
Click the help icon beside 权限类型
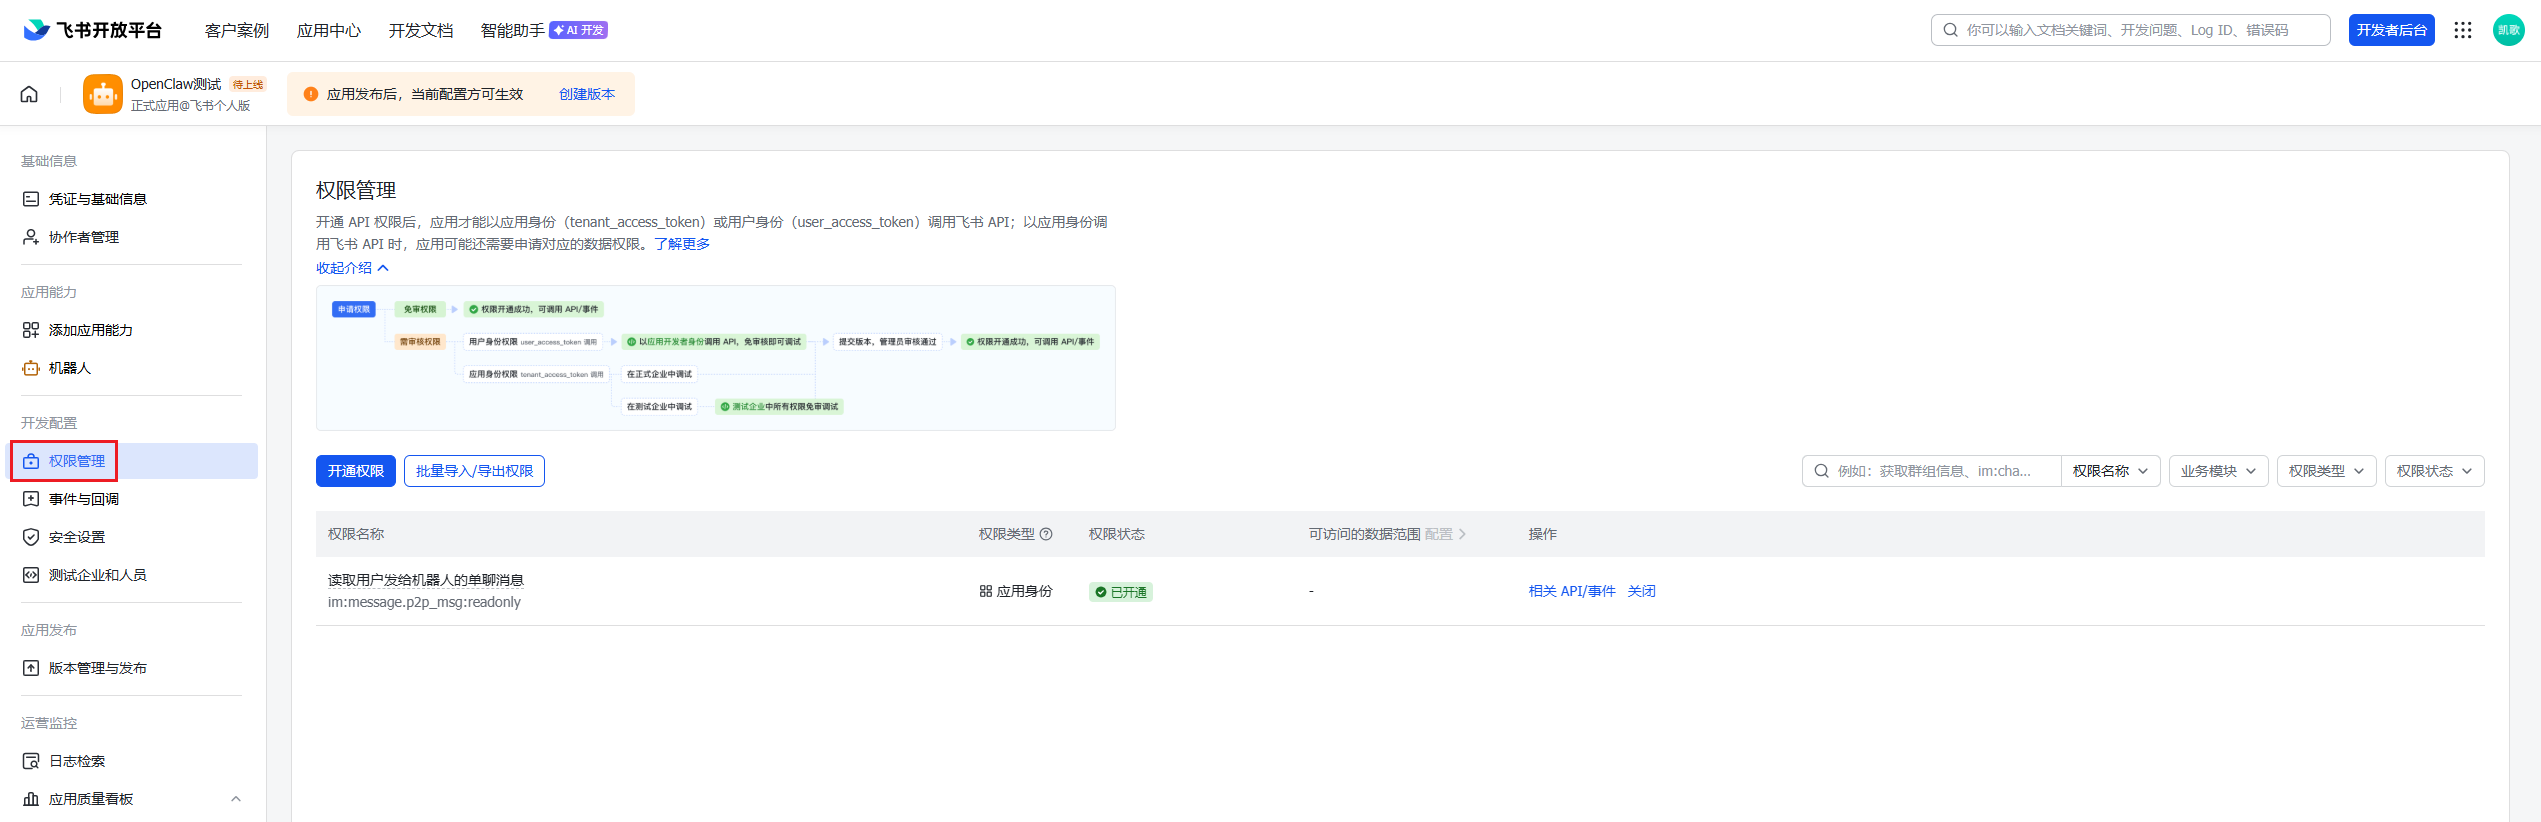pyautogui.click(x=1046, y=534)
